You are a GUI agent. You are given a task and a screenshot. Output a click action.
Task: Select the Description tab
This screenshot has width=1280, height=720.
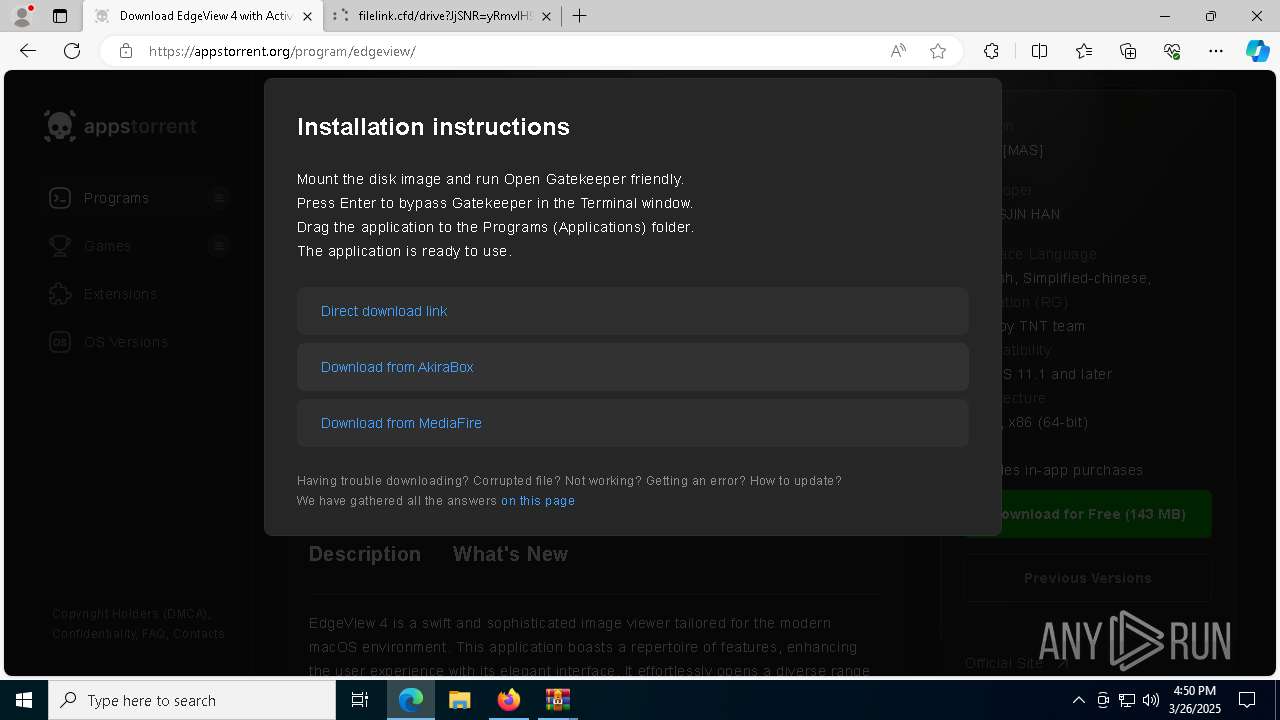tap(364, 554)
